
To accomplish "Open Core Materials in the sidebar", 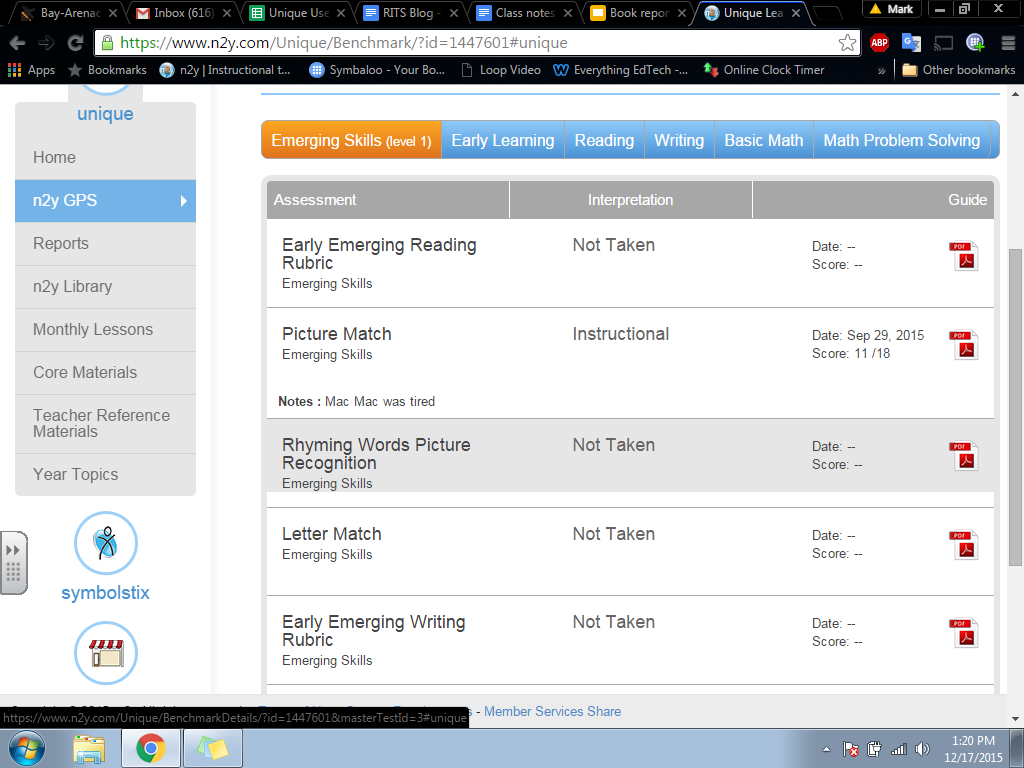I will [x=105, y=372].
